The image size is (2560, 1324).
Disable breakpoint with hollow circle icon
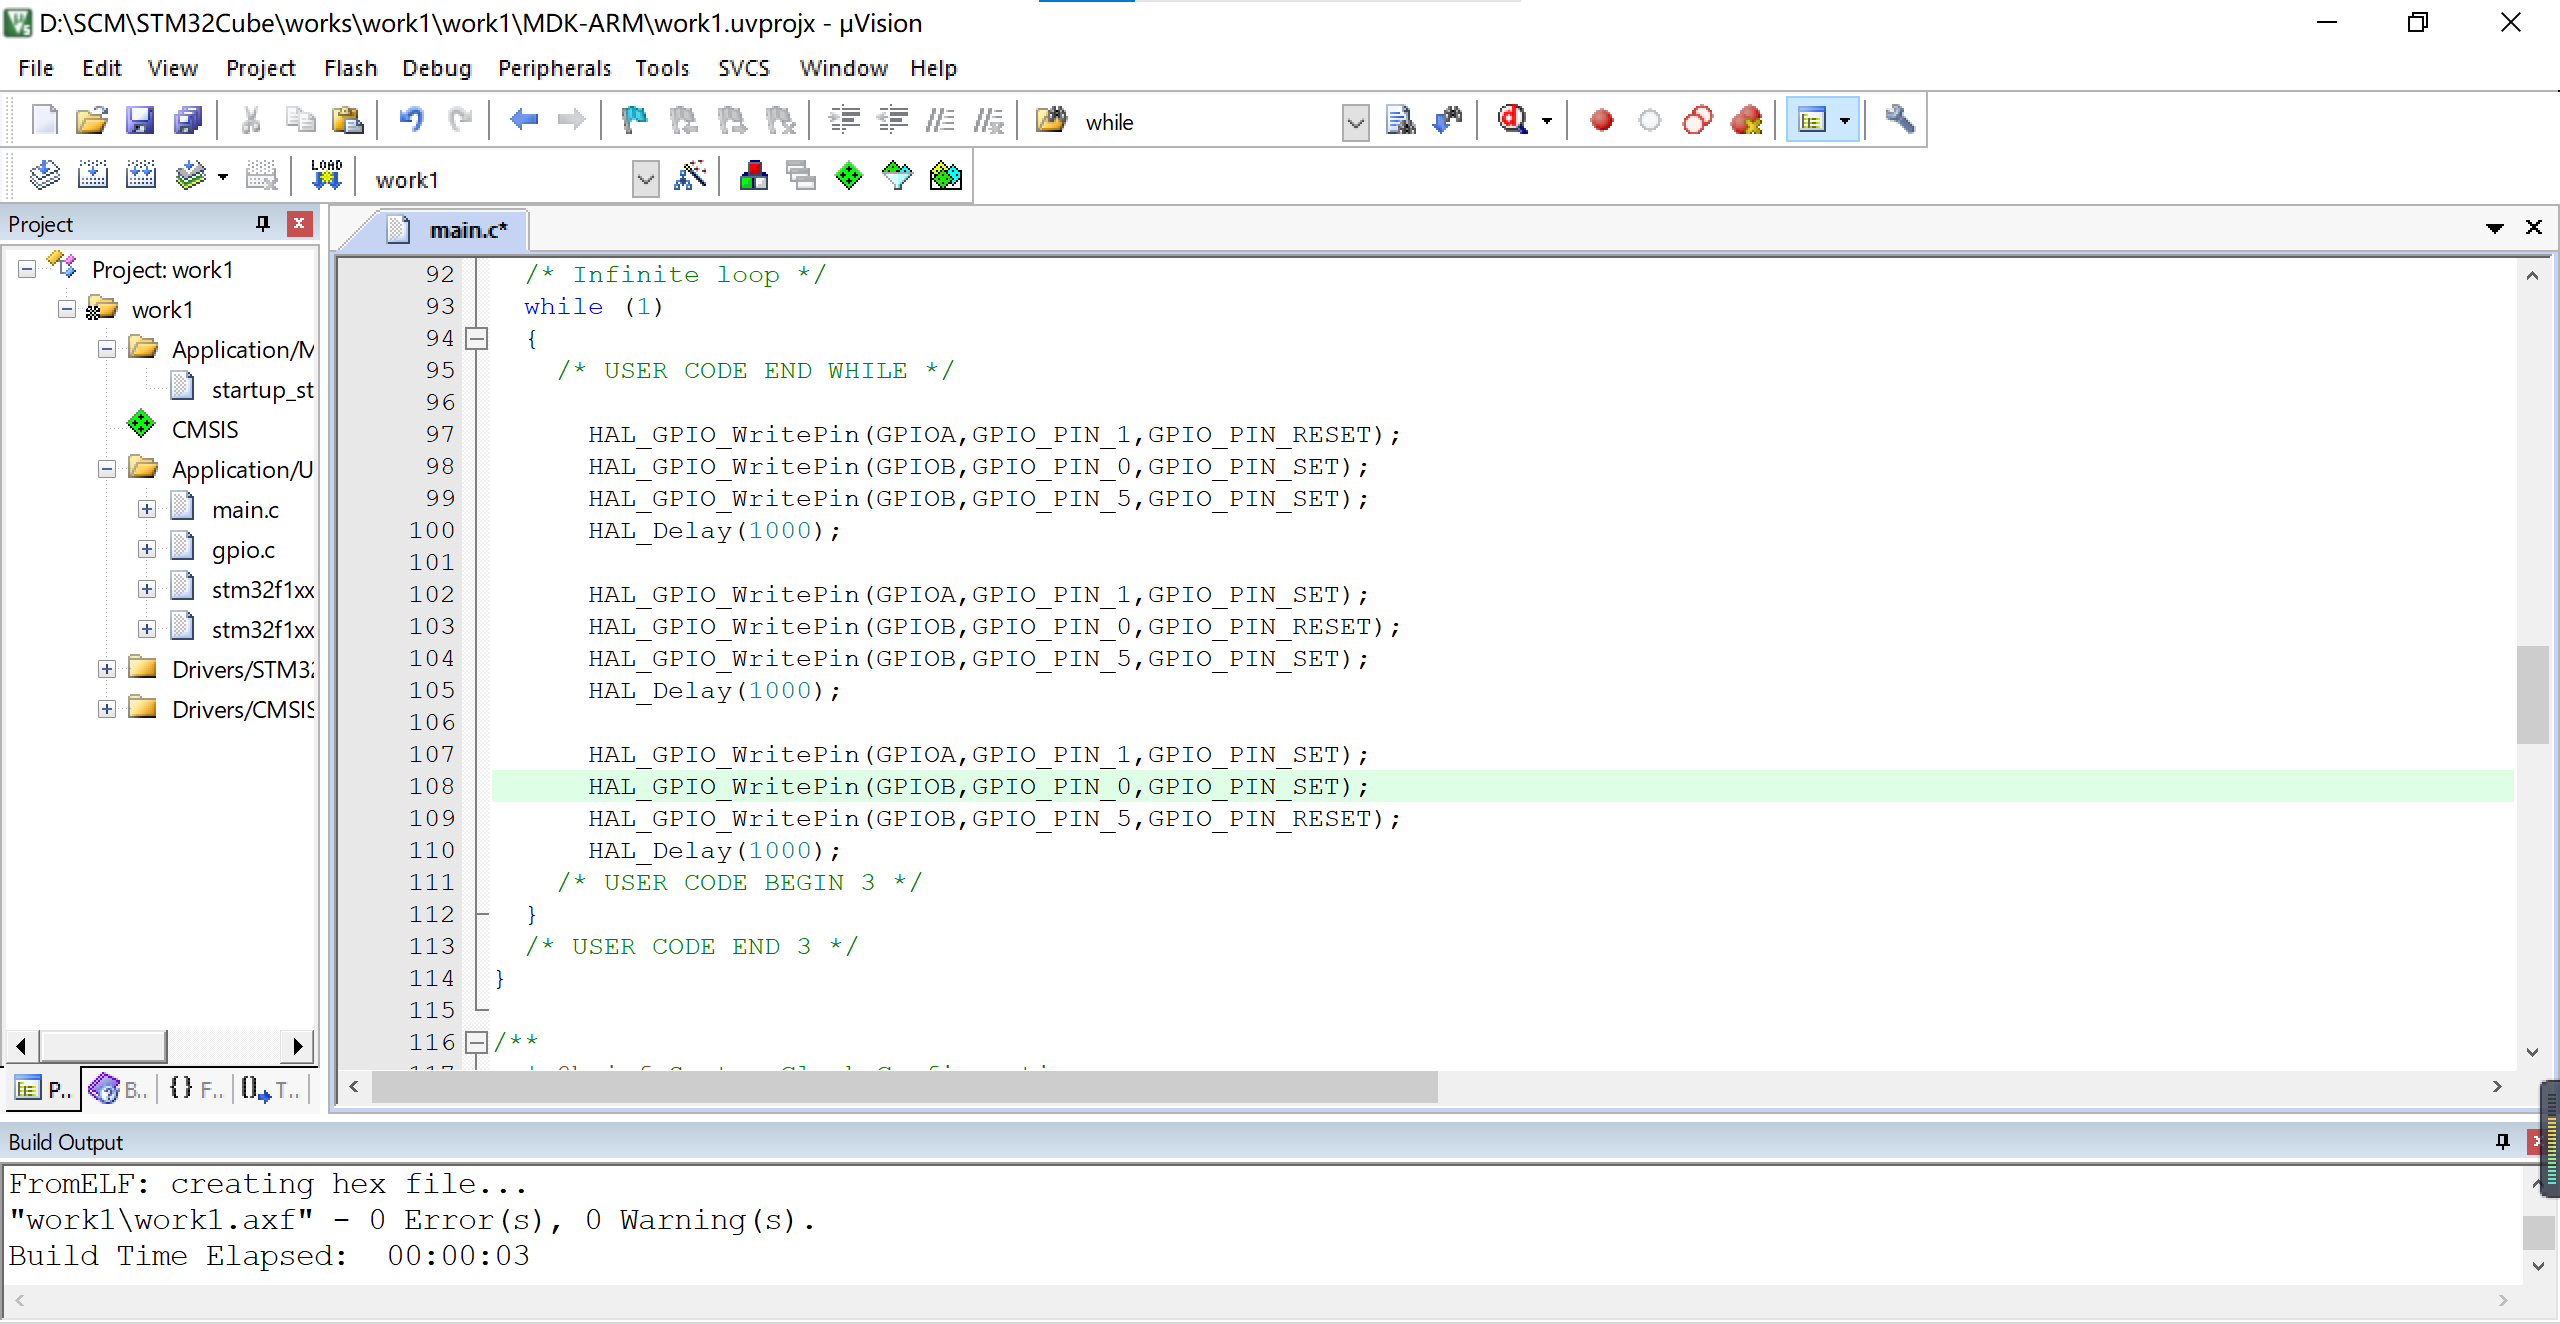1650,121
